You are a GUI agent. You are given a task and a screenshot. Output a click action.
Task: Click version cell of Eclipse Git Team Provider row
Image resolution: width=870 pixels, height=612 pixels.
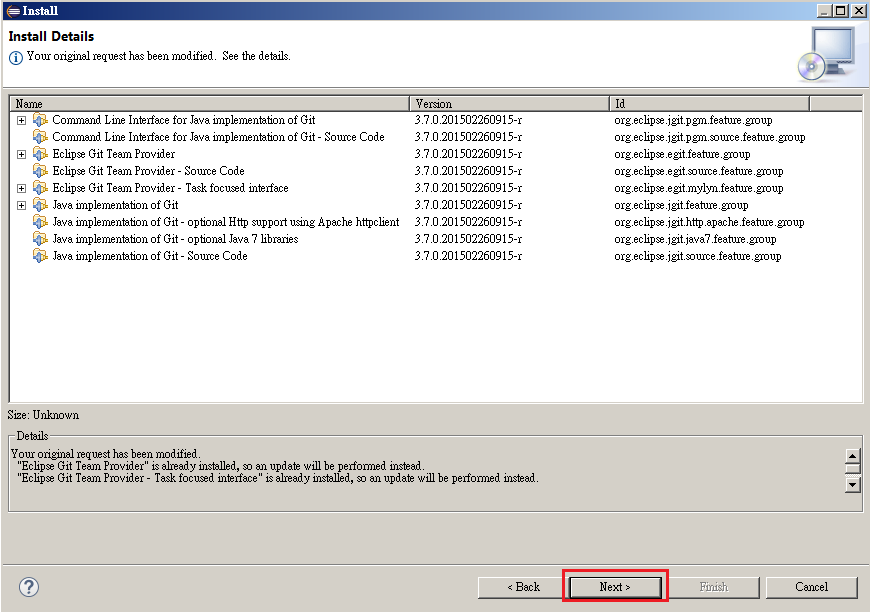[468, 154]
